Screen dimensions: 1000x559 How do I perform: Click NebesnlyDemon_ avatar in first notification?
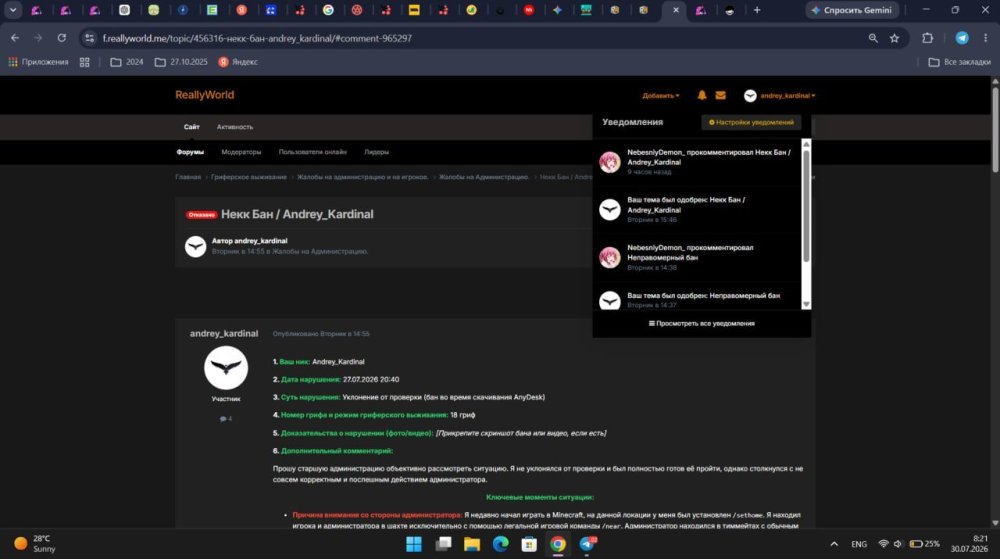pyautogui.click(x=610, y=162)
